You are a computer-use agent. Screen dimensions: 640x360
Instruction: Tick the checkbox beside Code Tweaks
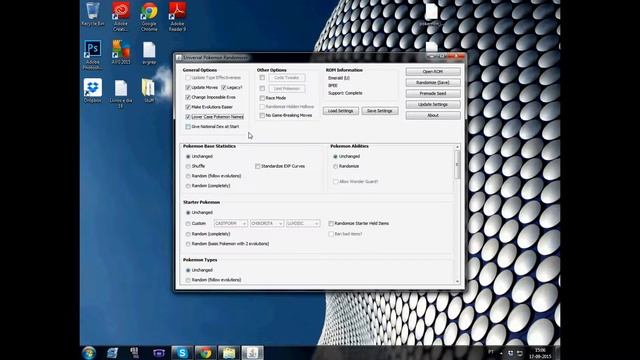coord(262,78)
